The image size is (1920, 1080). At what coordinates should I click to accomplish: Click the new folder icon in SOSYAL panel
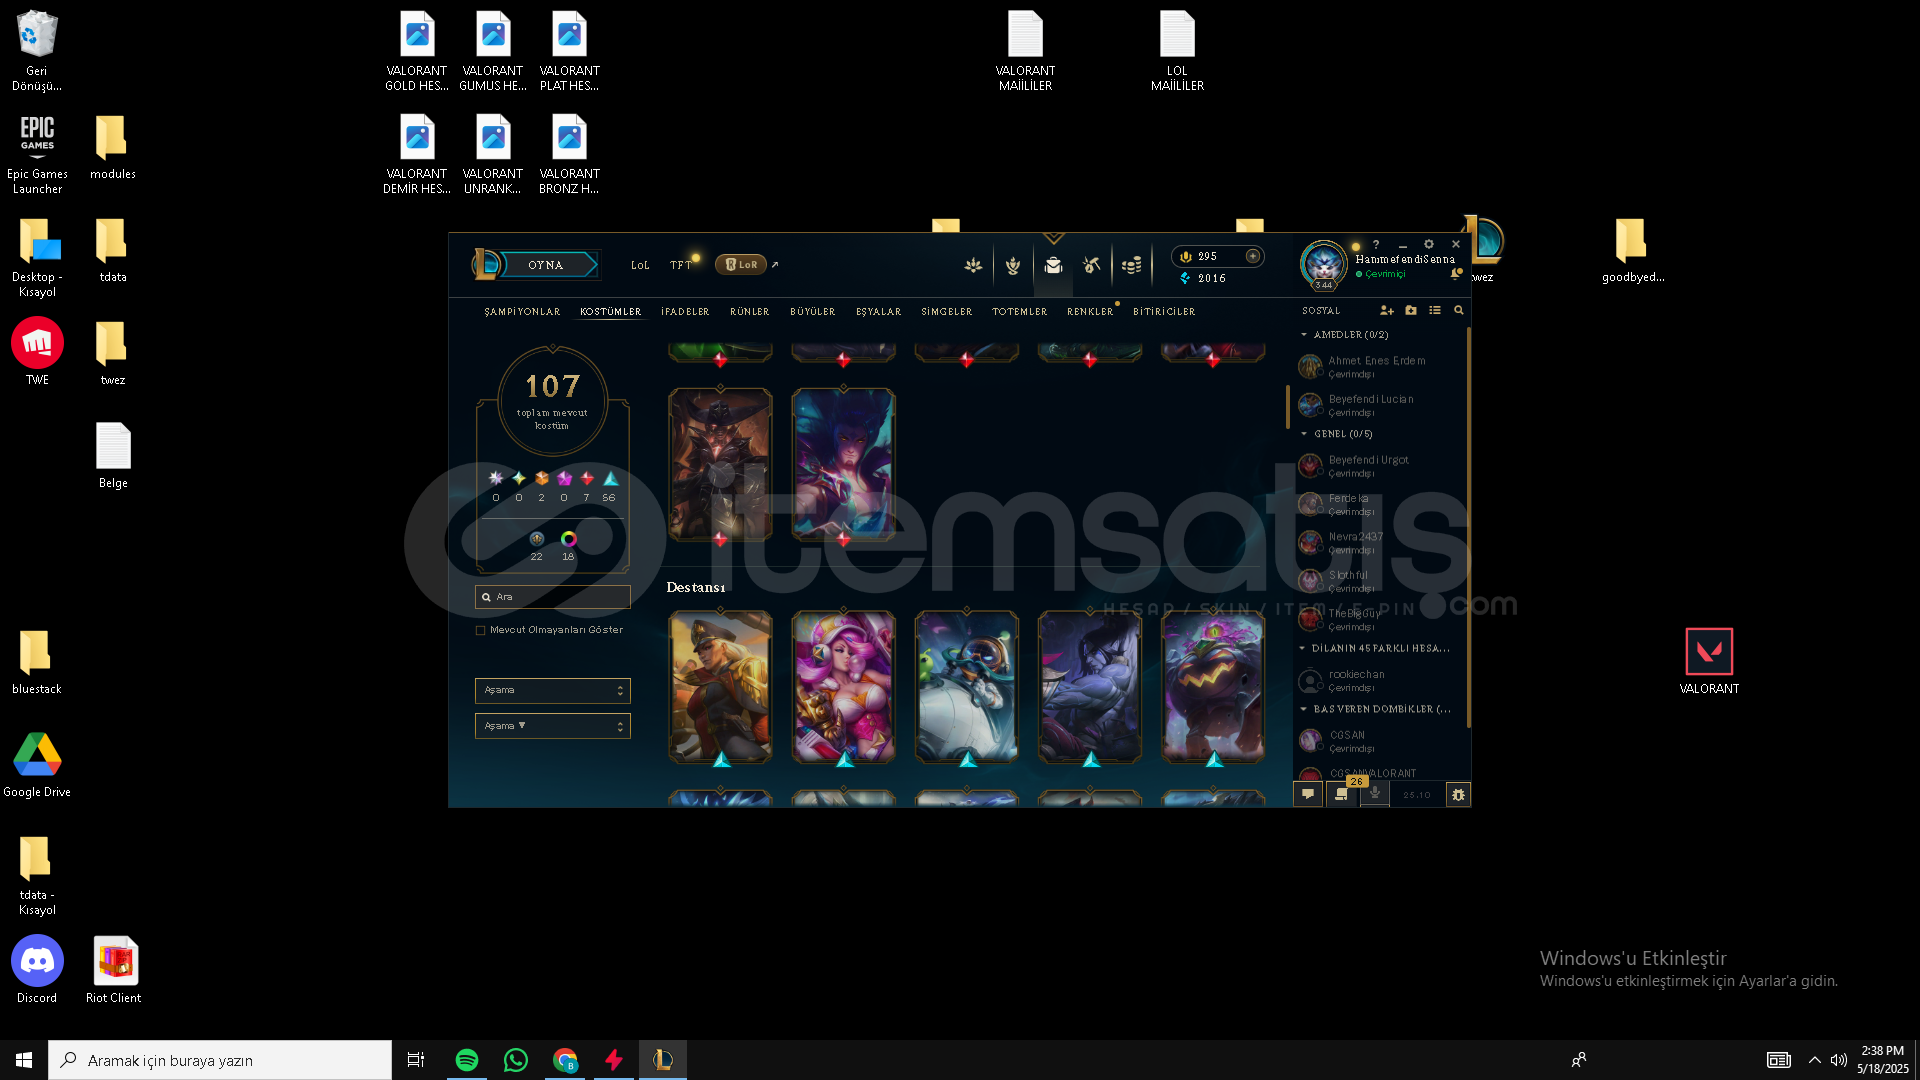(x=1411, y=311)
